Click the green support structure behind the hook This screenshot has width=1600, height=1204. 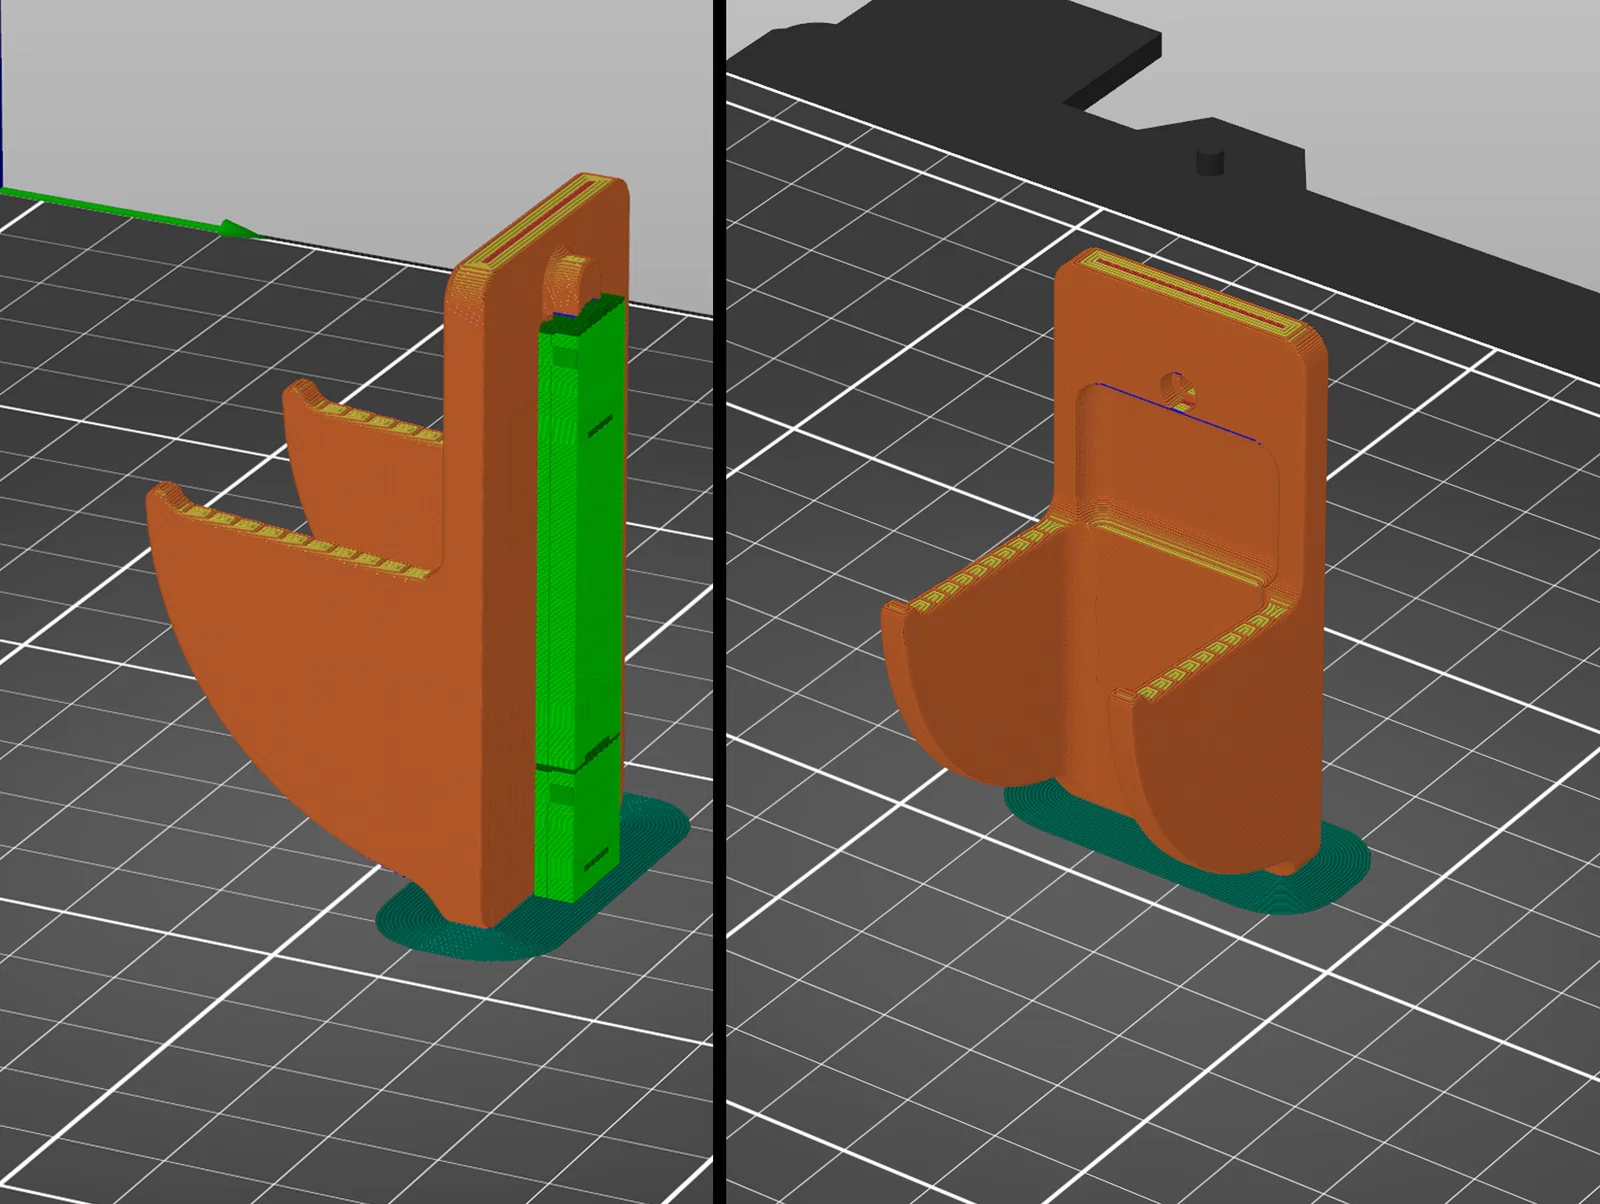(580, 600)
